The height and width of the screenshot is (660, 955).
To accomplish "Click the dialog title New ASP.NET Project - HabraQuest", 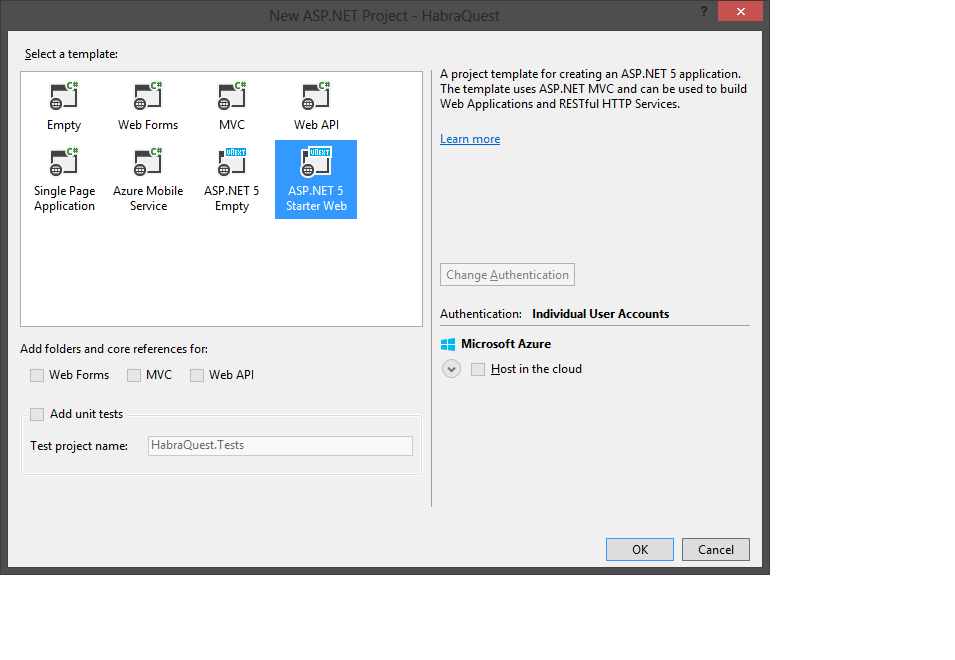I will click(384, 16).
